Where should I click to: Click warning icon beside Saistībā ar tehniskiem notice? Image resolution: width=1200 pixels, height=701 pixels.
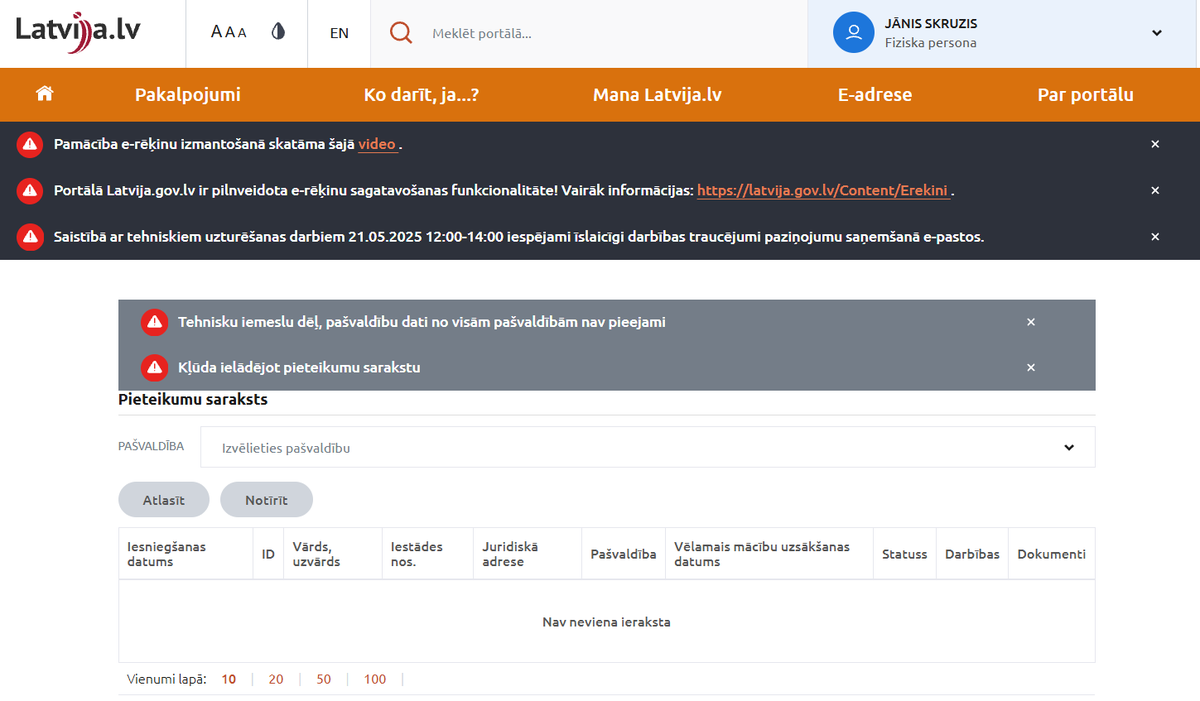[30, 237]
